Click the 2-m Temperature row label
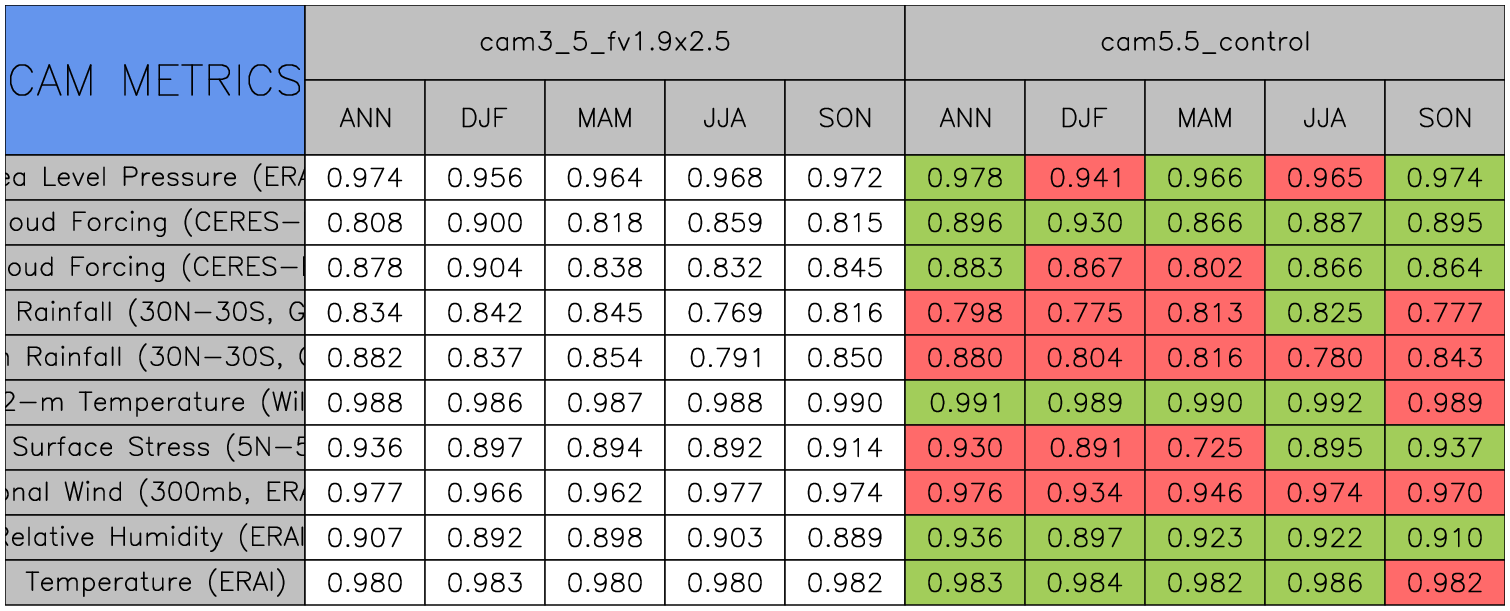Viewport: 1510px width, 611px height. point(155,403)
